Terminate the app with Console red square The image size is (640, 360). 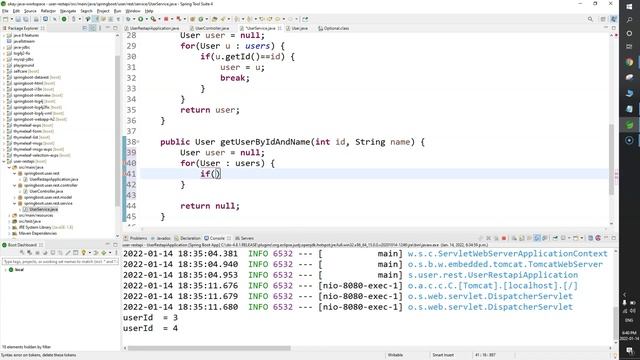coord(504,238)
